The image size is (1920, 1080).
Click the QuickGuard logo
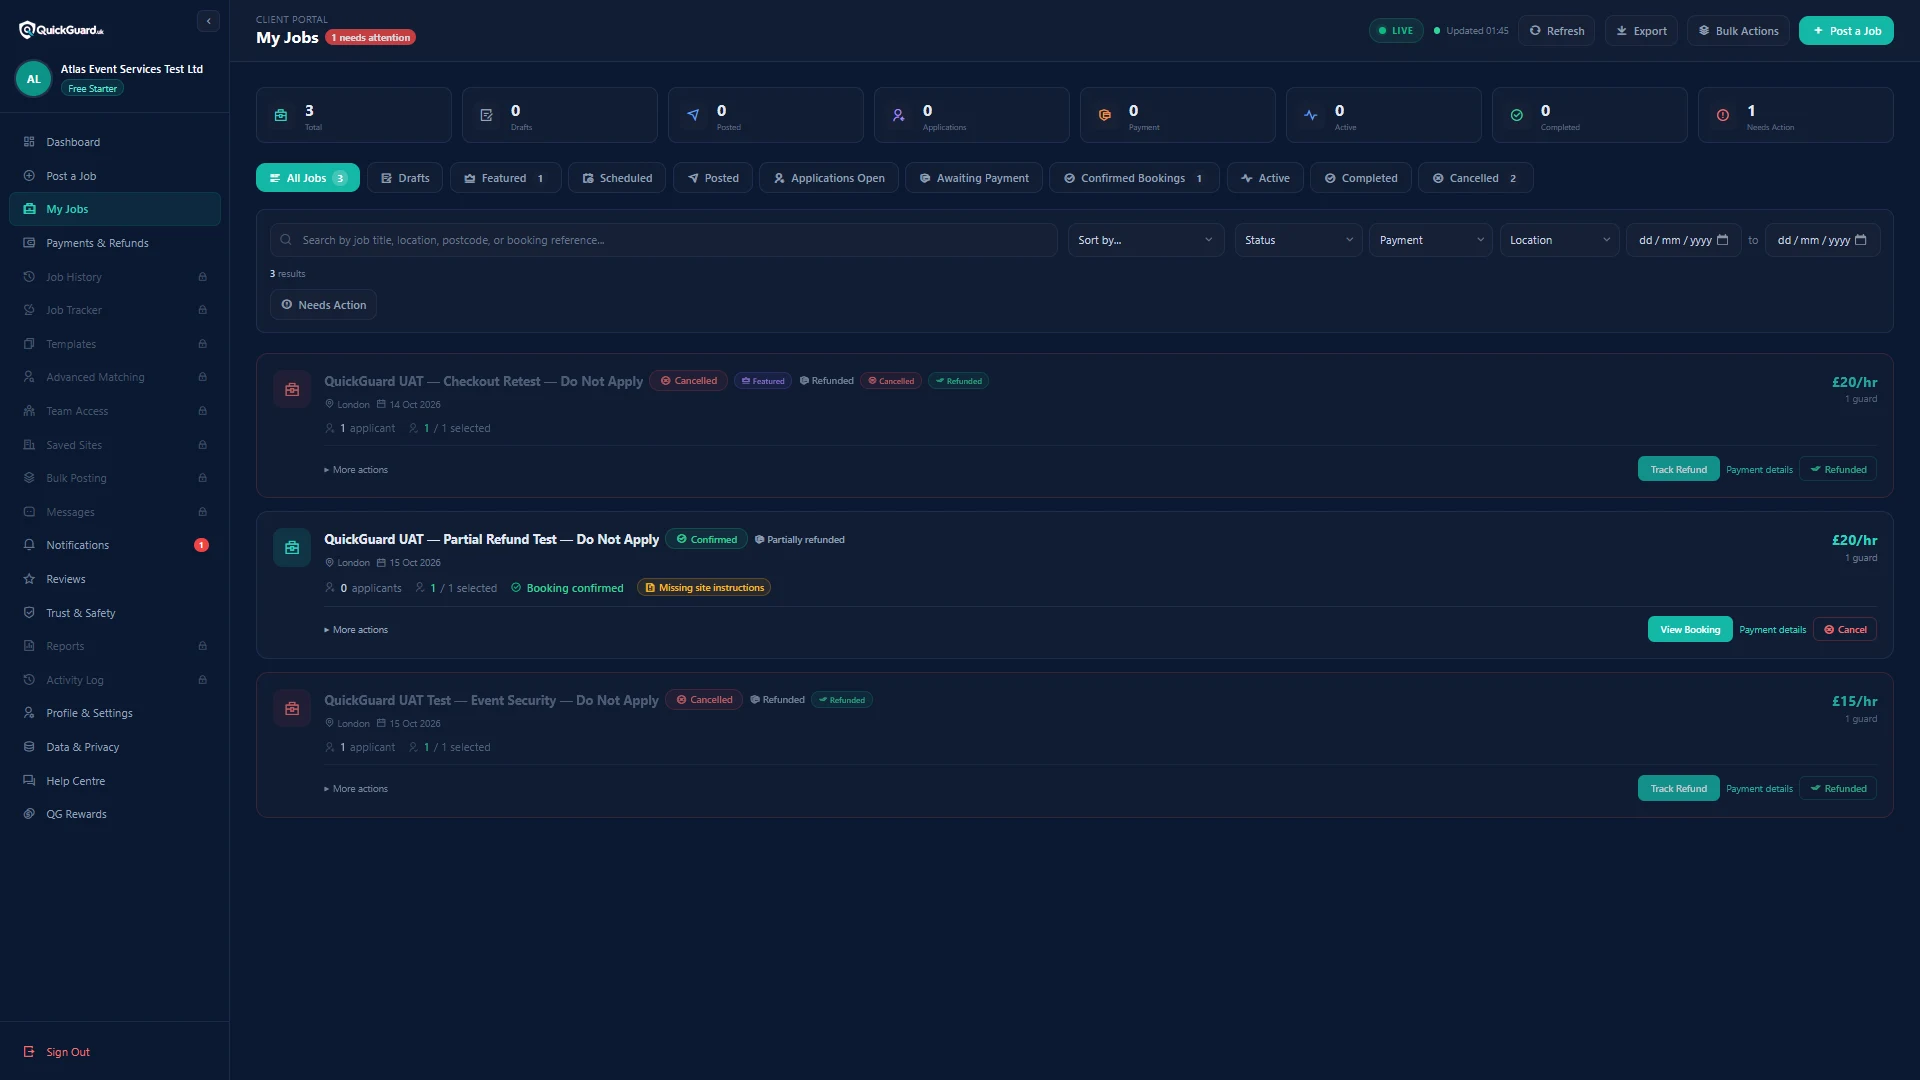click(x=61, y=30)
